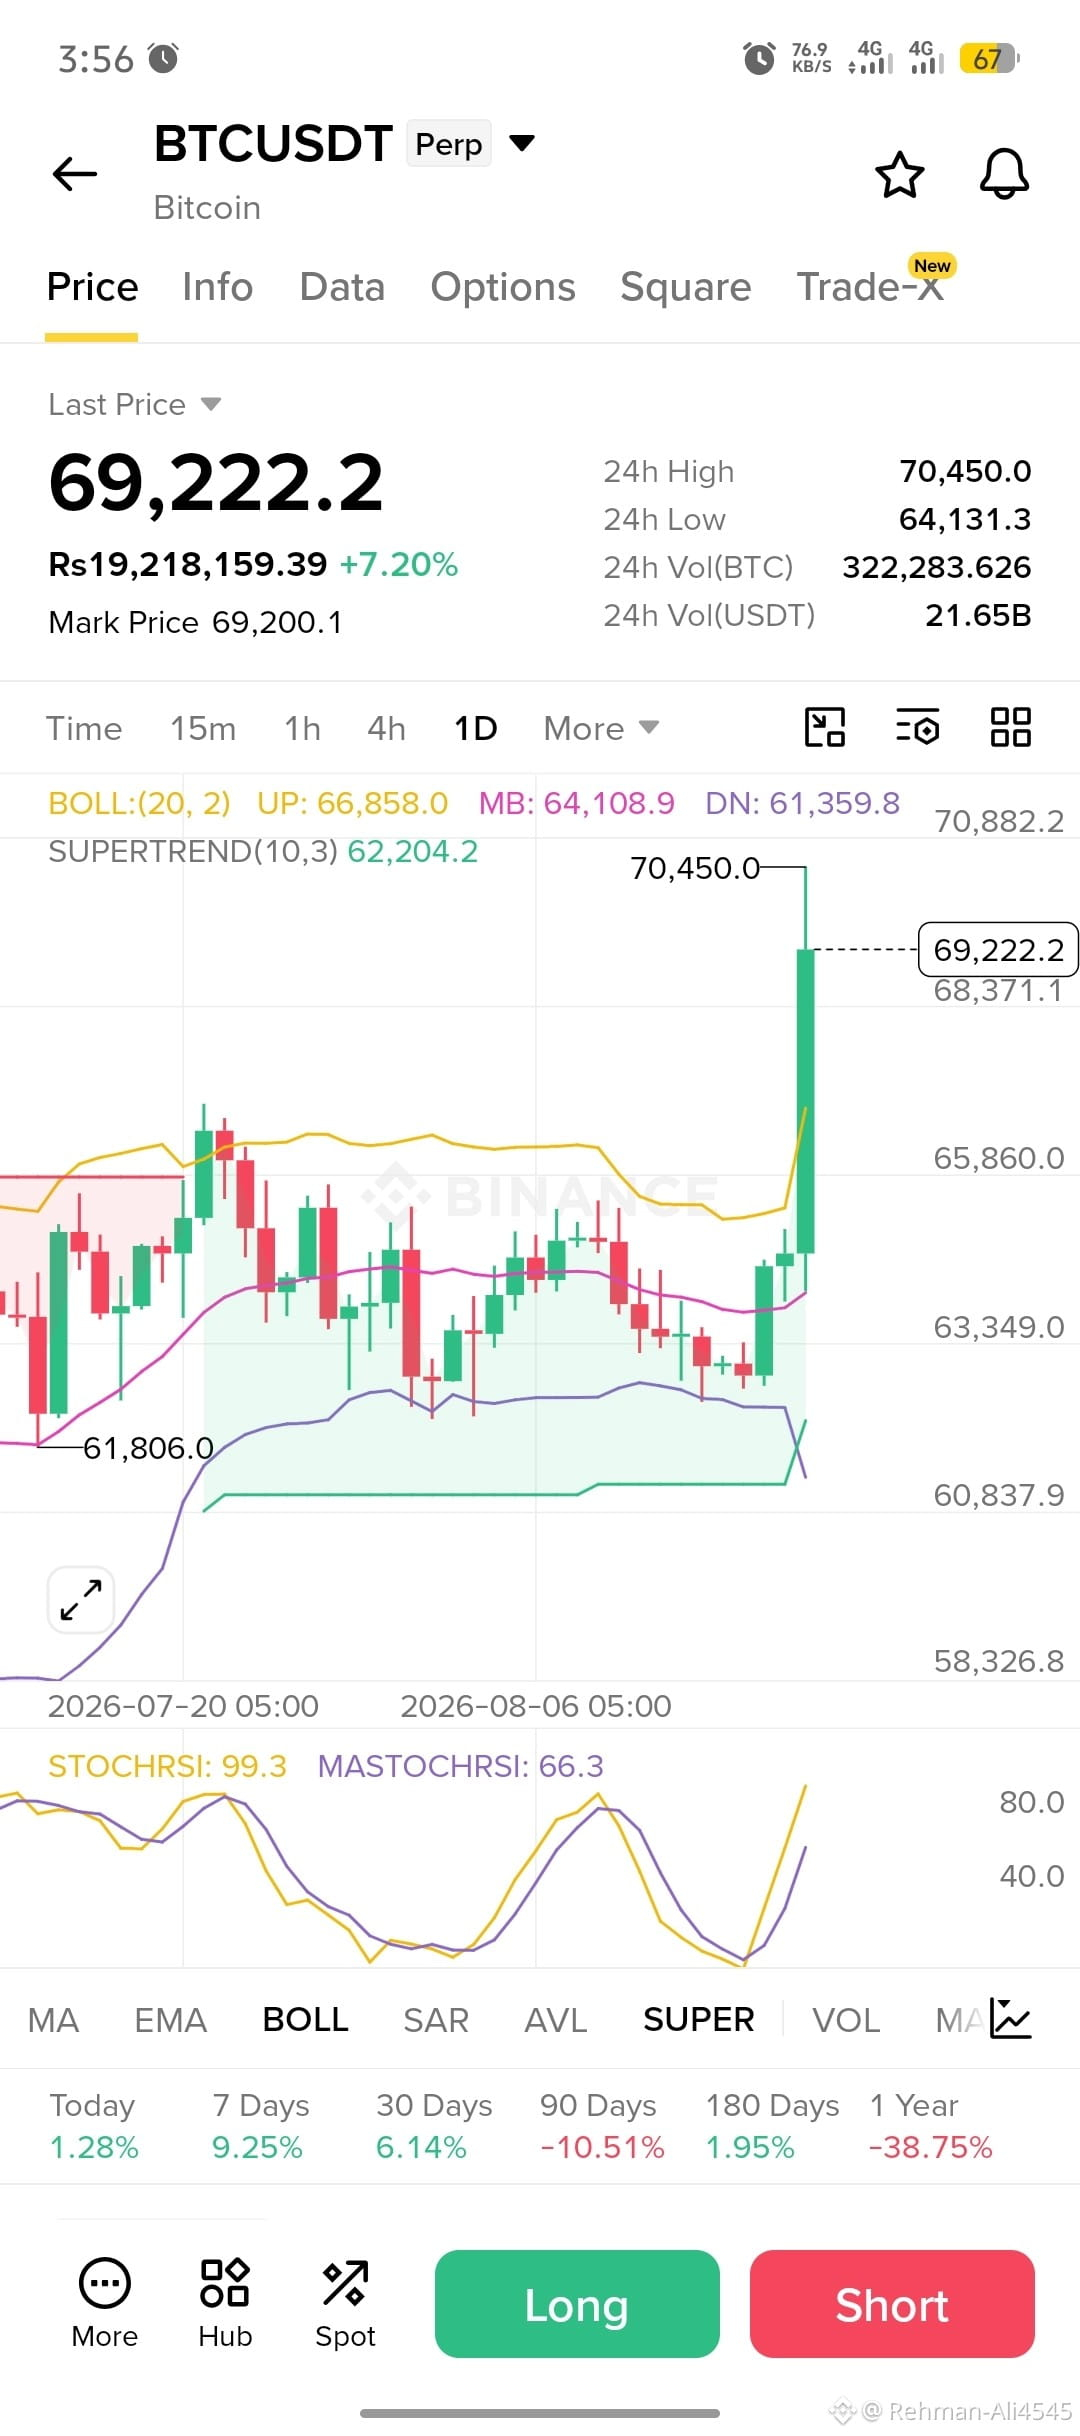
Task: Toggle the SUPER indicator on chart
Action: (x=698, y=2020)
